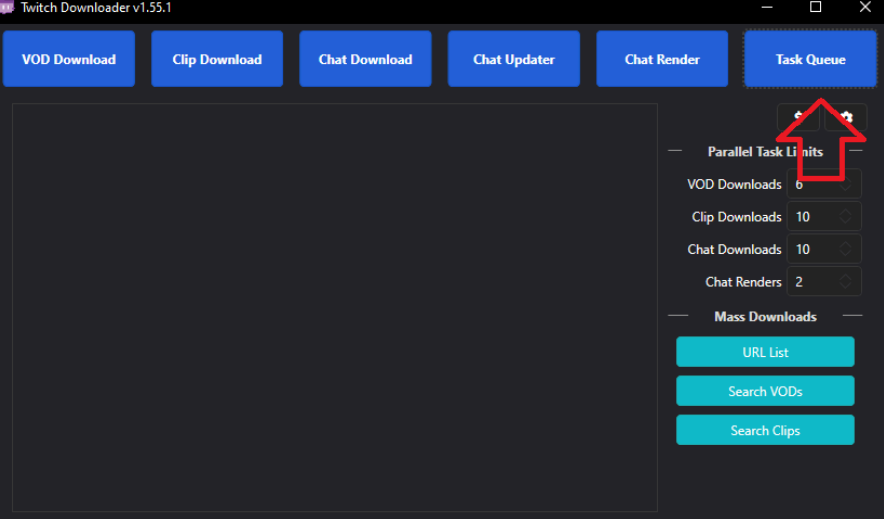Open the Clip Download tab
This screenshot has width=884, height=519.
coord(217,59)
